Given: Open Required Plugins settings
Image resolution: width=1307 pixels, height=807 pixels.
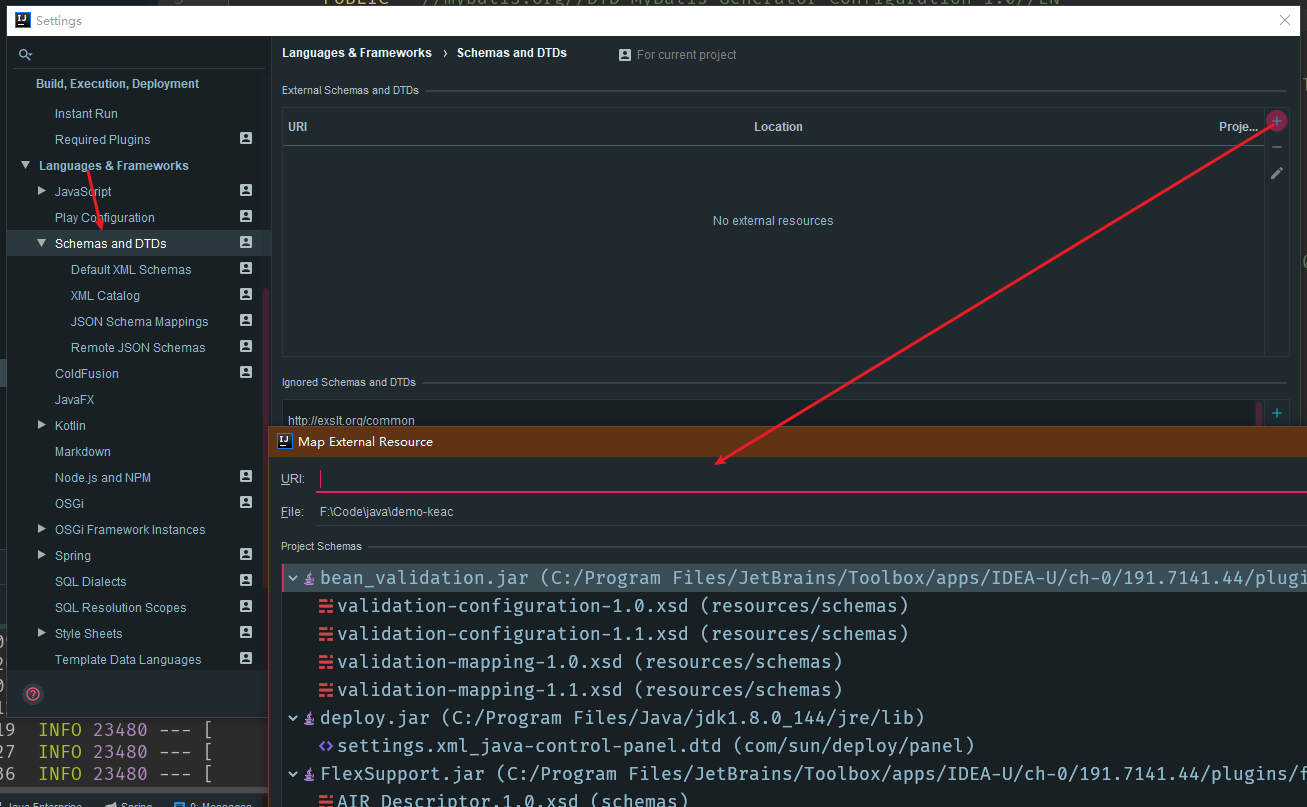Looking at the screenshot, I should 103,140.
